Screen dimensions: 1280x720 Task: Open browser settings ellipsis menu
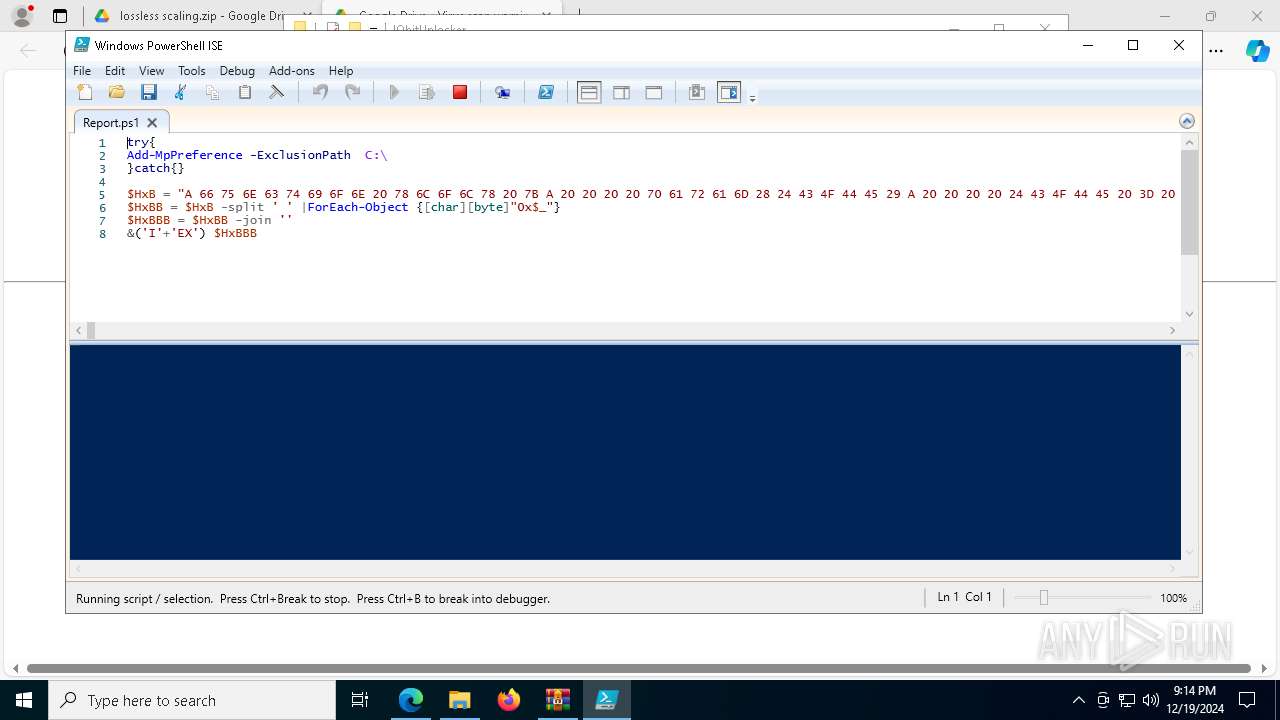1216,50
